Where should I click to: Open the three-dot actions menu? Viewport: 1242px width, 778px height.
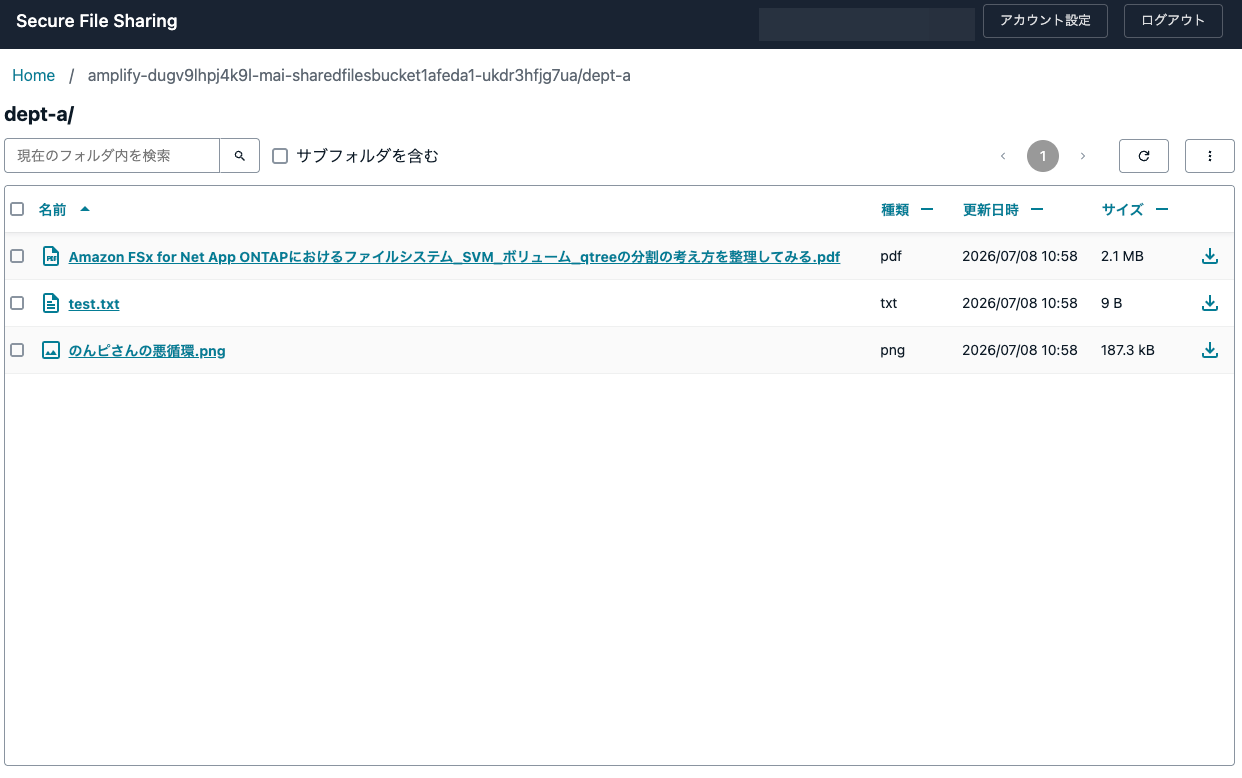[x=1210, y=156]
